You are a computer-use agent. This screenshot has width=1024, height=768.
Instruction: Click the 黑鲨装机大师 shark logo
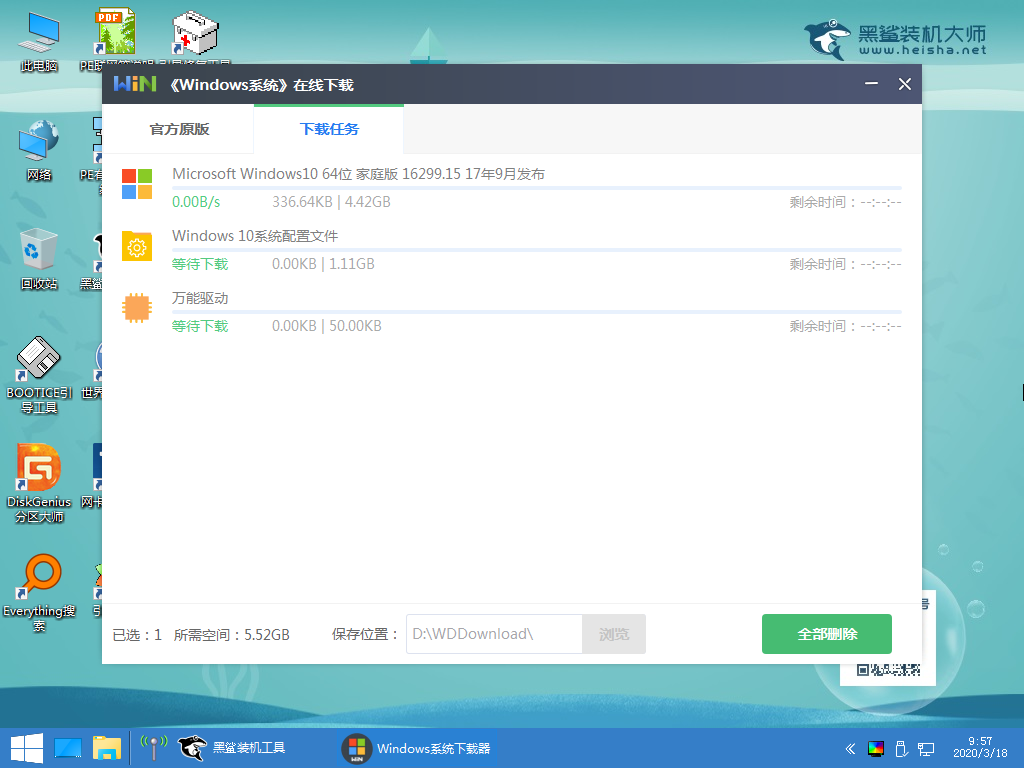point(895,39)
